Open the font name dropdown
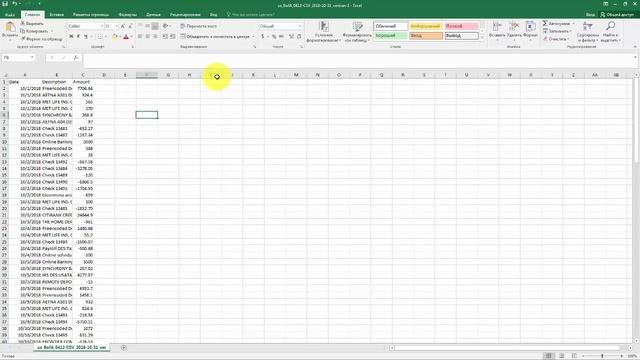640x360 pixels. tap(102, 26)
